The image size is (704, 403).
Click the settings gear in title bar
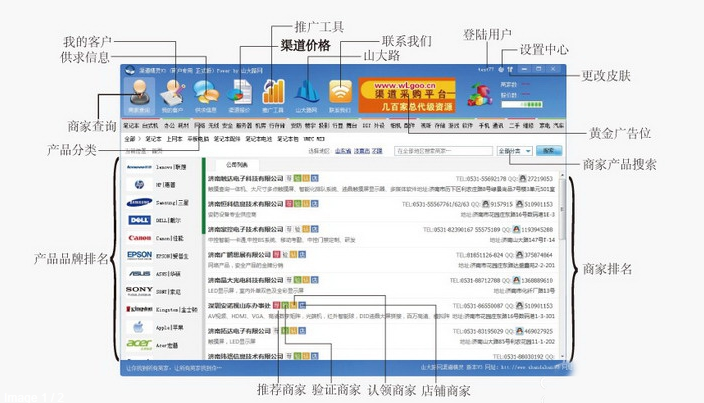[501, 70]
